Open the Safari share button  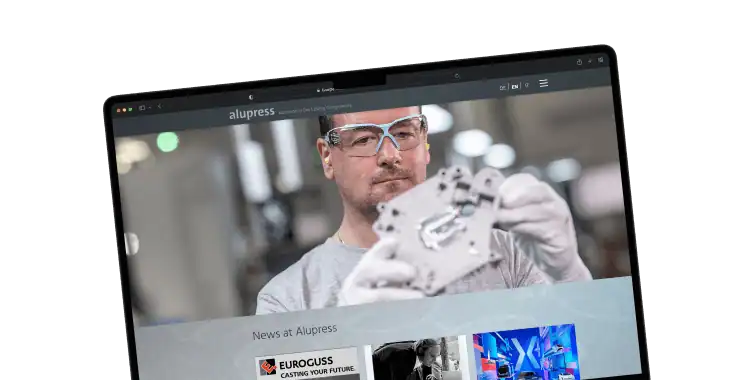click(579, 62)
